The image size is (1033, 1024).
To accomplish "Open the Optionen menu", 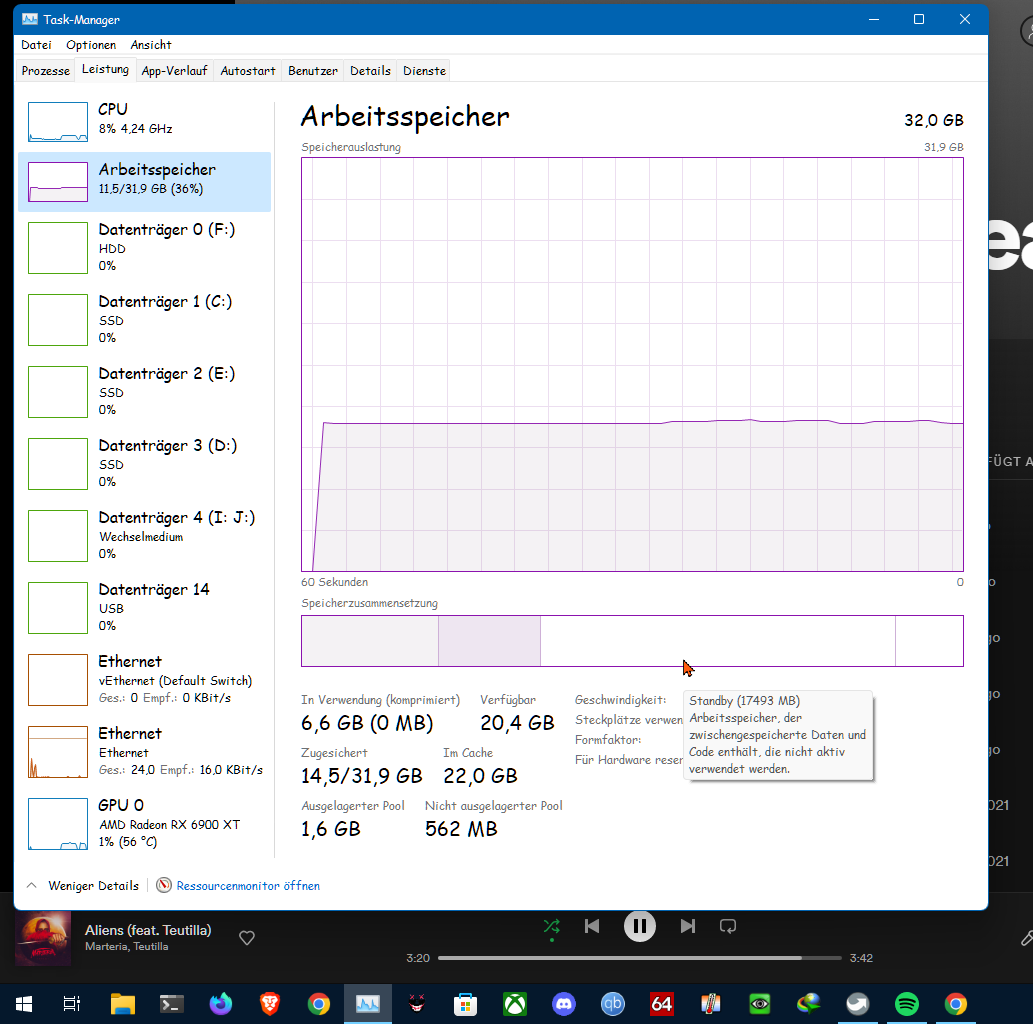I will [x=91, y=45].
